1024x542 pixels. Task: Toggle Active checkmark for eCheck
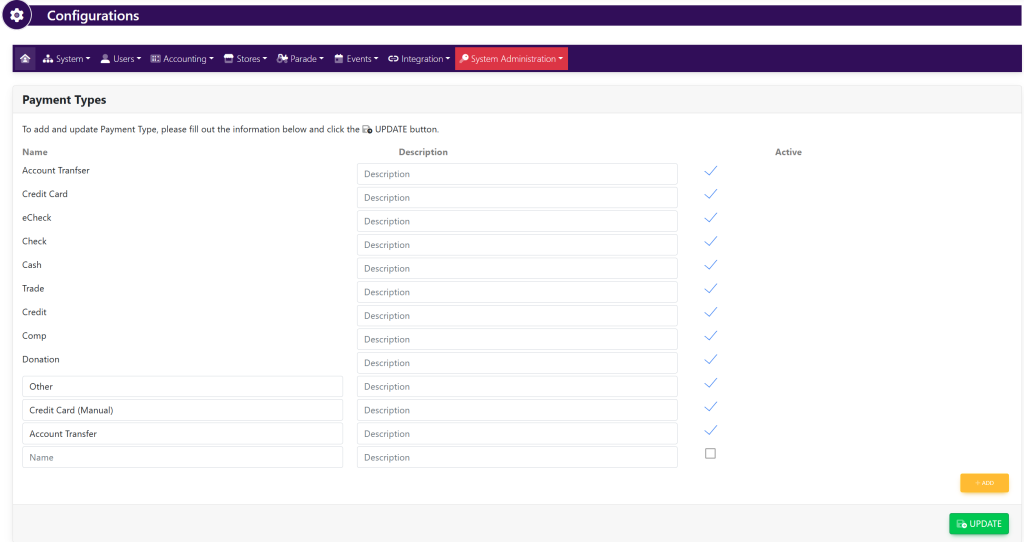tap(710, 218)
